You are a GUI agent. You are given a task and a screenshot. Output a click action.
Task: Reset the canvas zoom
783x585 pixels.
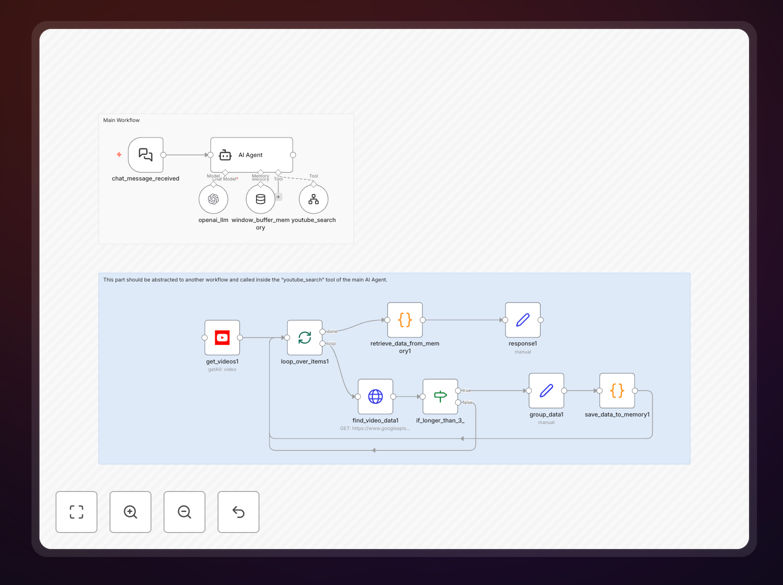click(238, 512)
